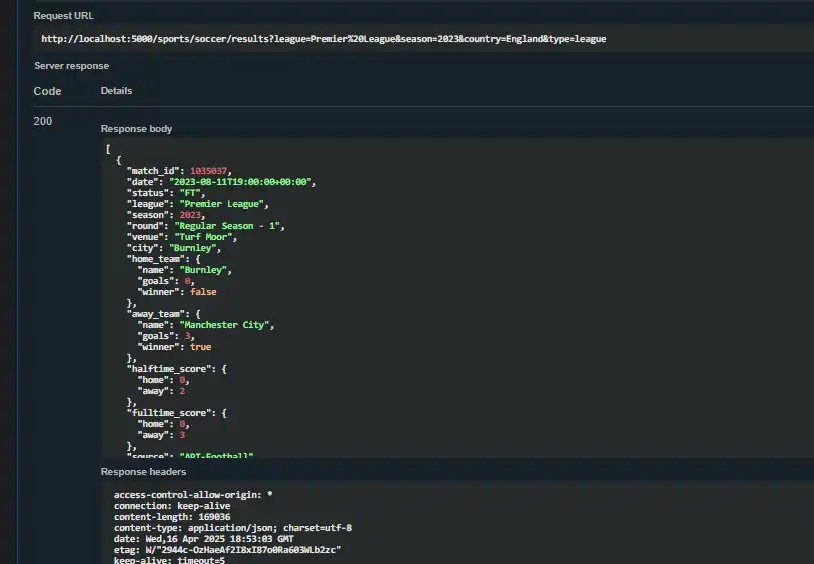Click the Details column header
This screenshot has height=564, width=814.
point(116,91)
